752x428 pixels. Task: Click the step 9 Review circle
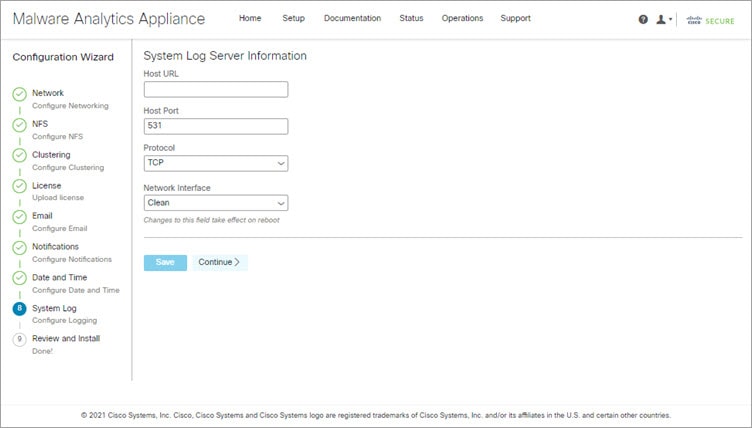(20, 339)
